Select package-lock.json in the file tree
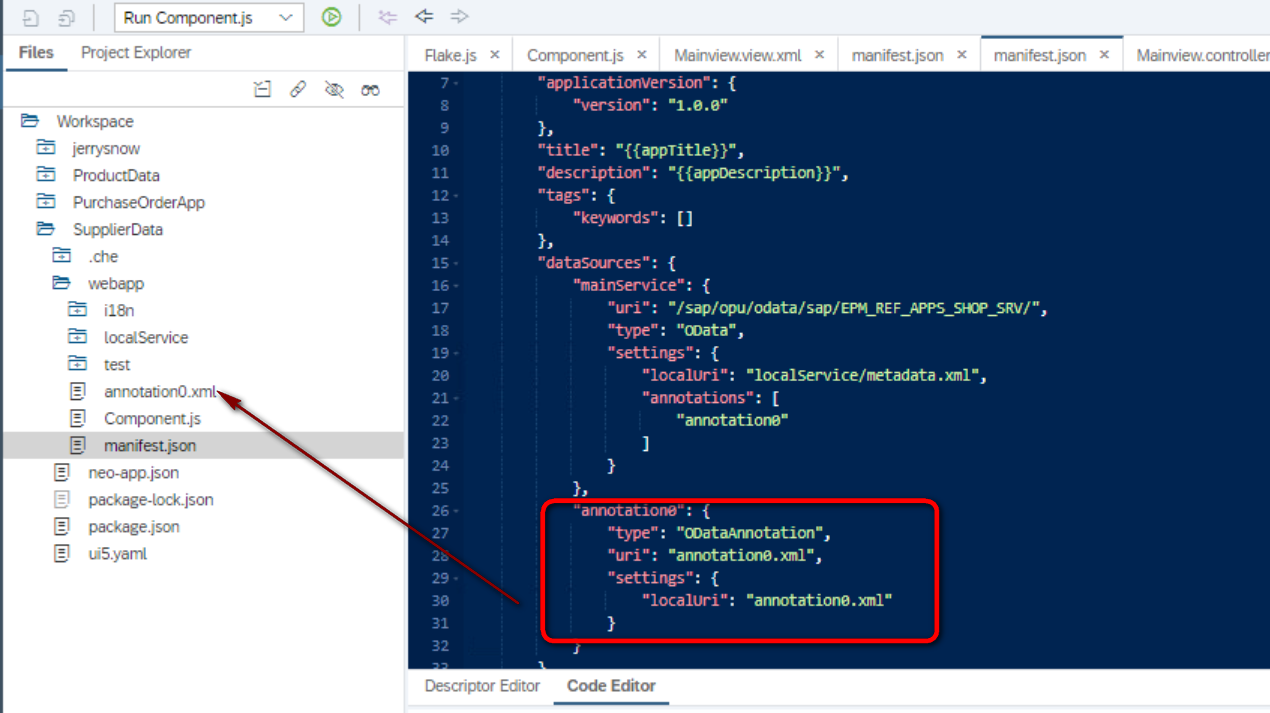The image size is (1270, 713). point(151,499)
